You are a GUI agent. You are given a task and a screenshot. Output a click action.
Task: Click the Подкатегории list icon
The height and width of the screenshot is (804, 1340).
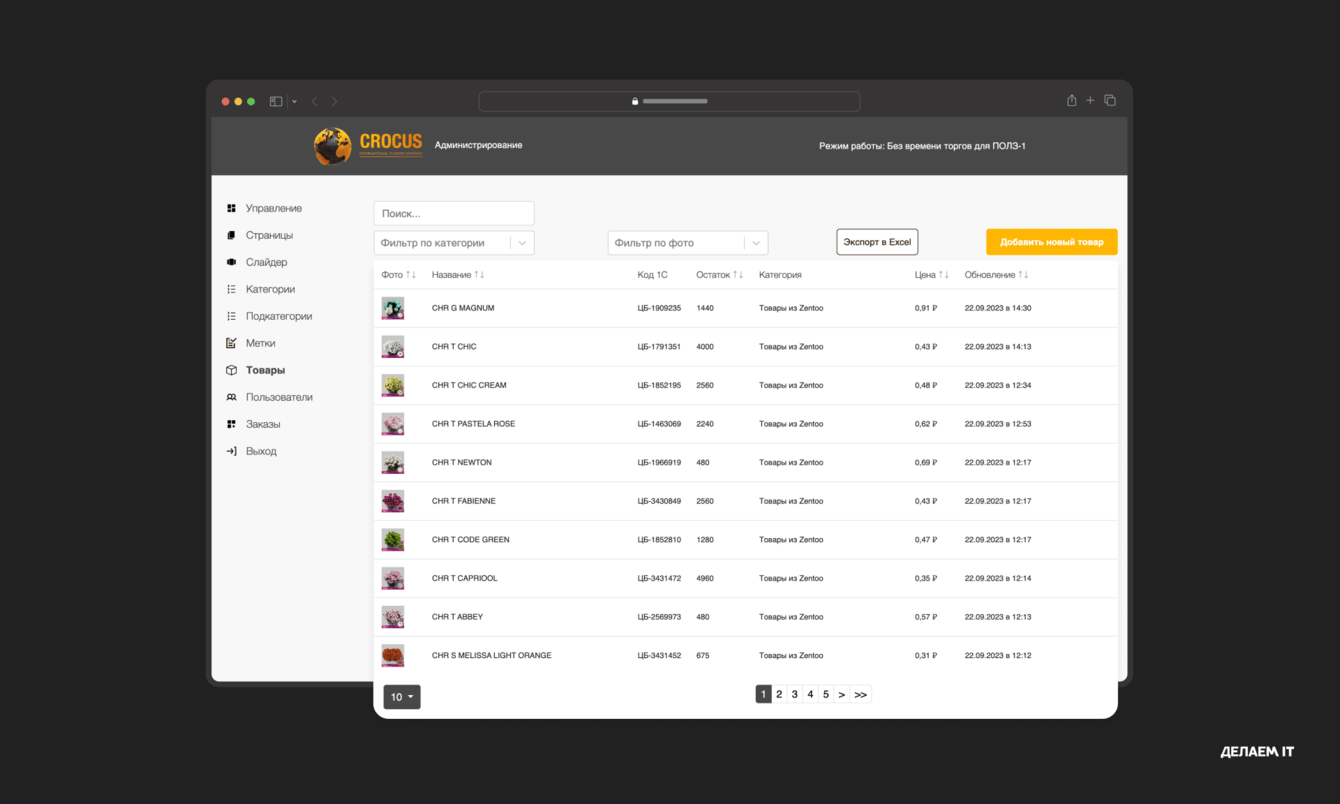tap(231, 316)
